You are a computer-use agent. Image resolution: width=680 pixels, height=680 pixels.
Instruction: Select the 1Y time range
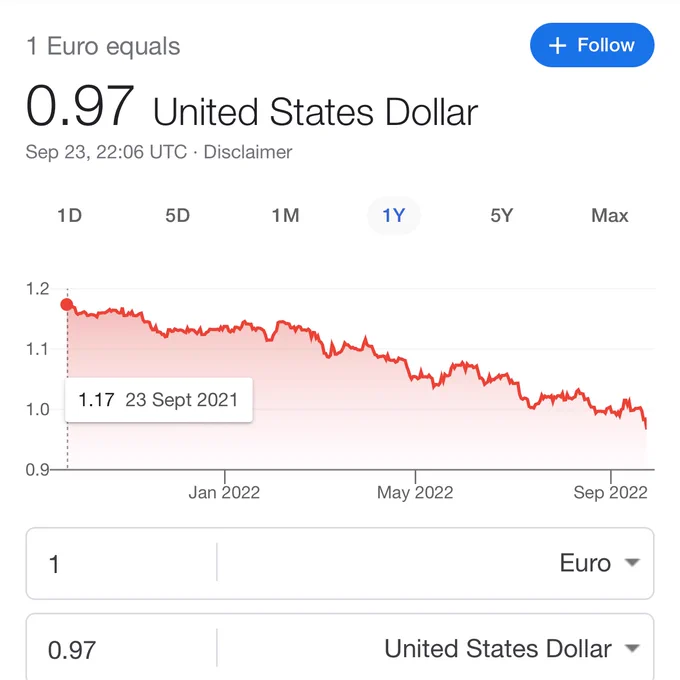pyautogui.click(x=394, y=216)
